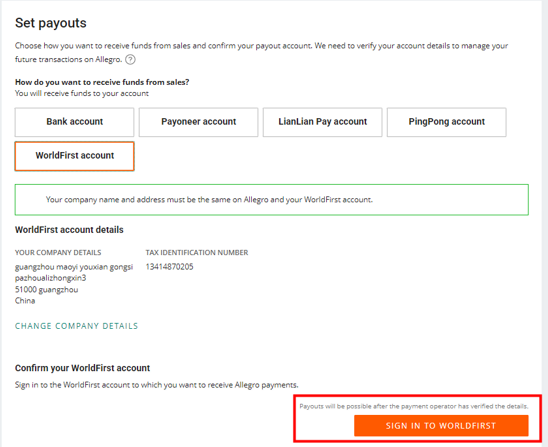Click the country text China
548x447 pixels.
[25, 301]
